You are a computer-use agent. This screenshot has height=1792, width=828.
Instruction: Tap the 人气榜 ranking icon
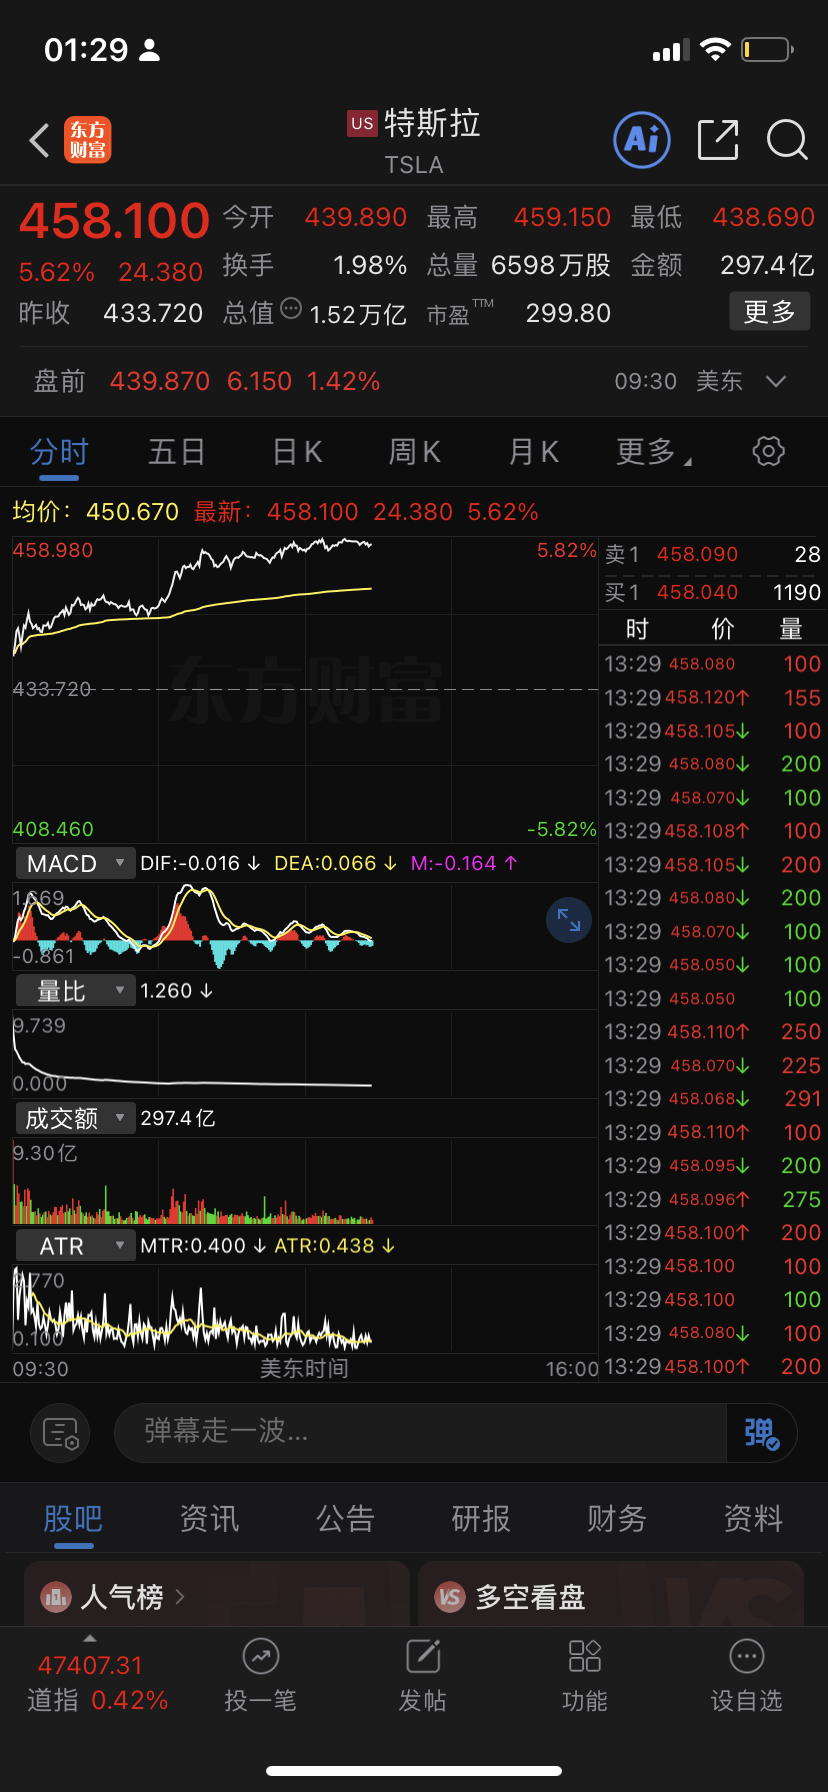(56, 1597)
